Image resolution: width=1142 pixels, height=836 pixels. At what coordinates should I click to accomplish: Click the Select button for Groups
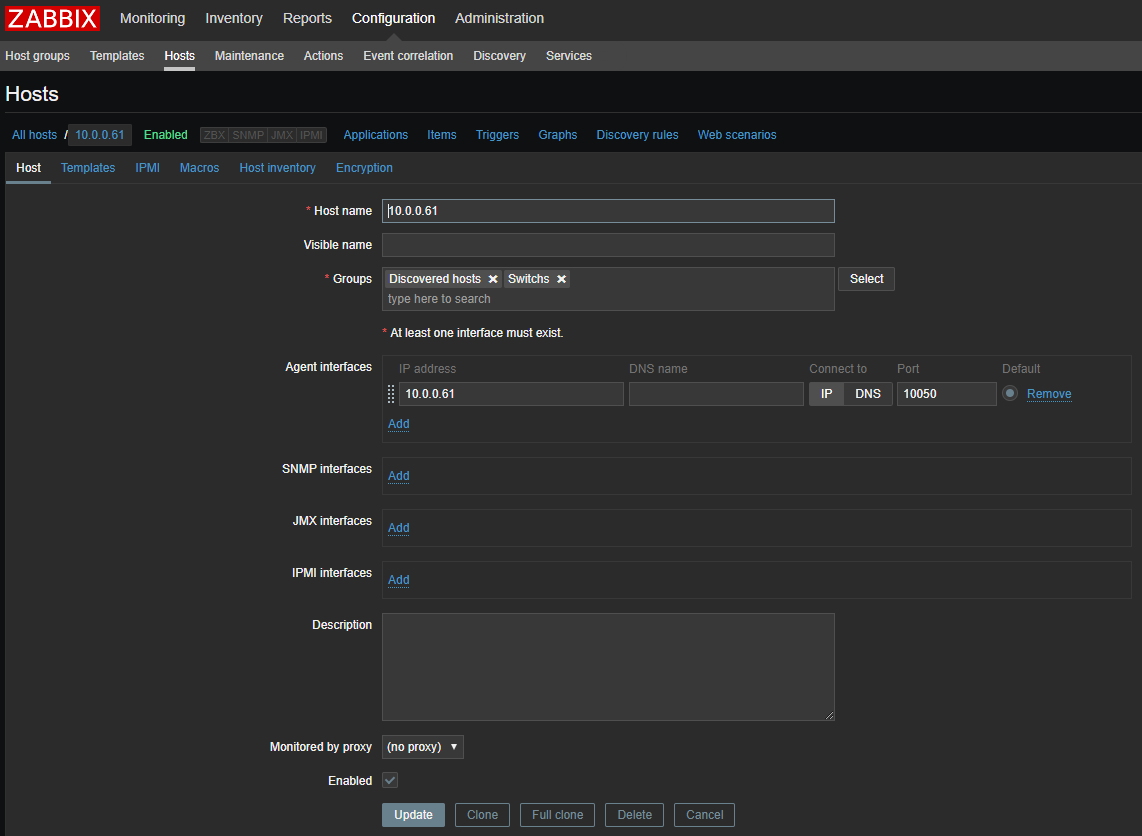click(x=866, y=279)
